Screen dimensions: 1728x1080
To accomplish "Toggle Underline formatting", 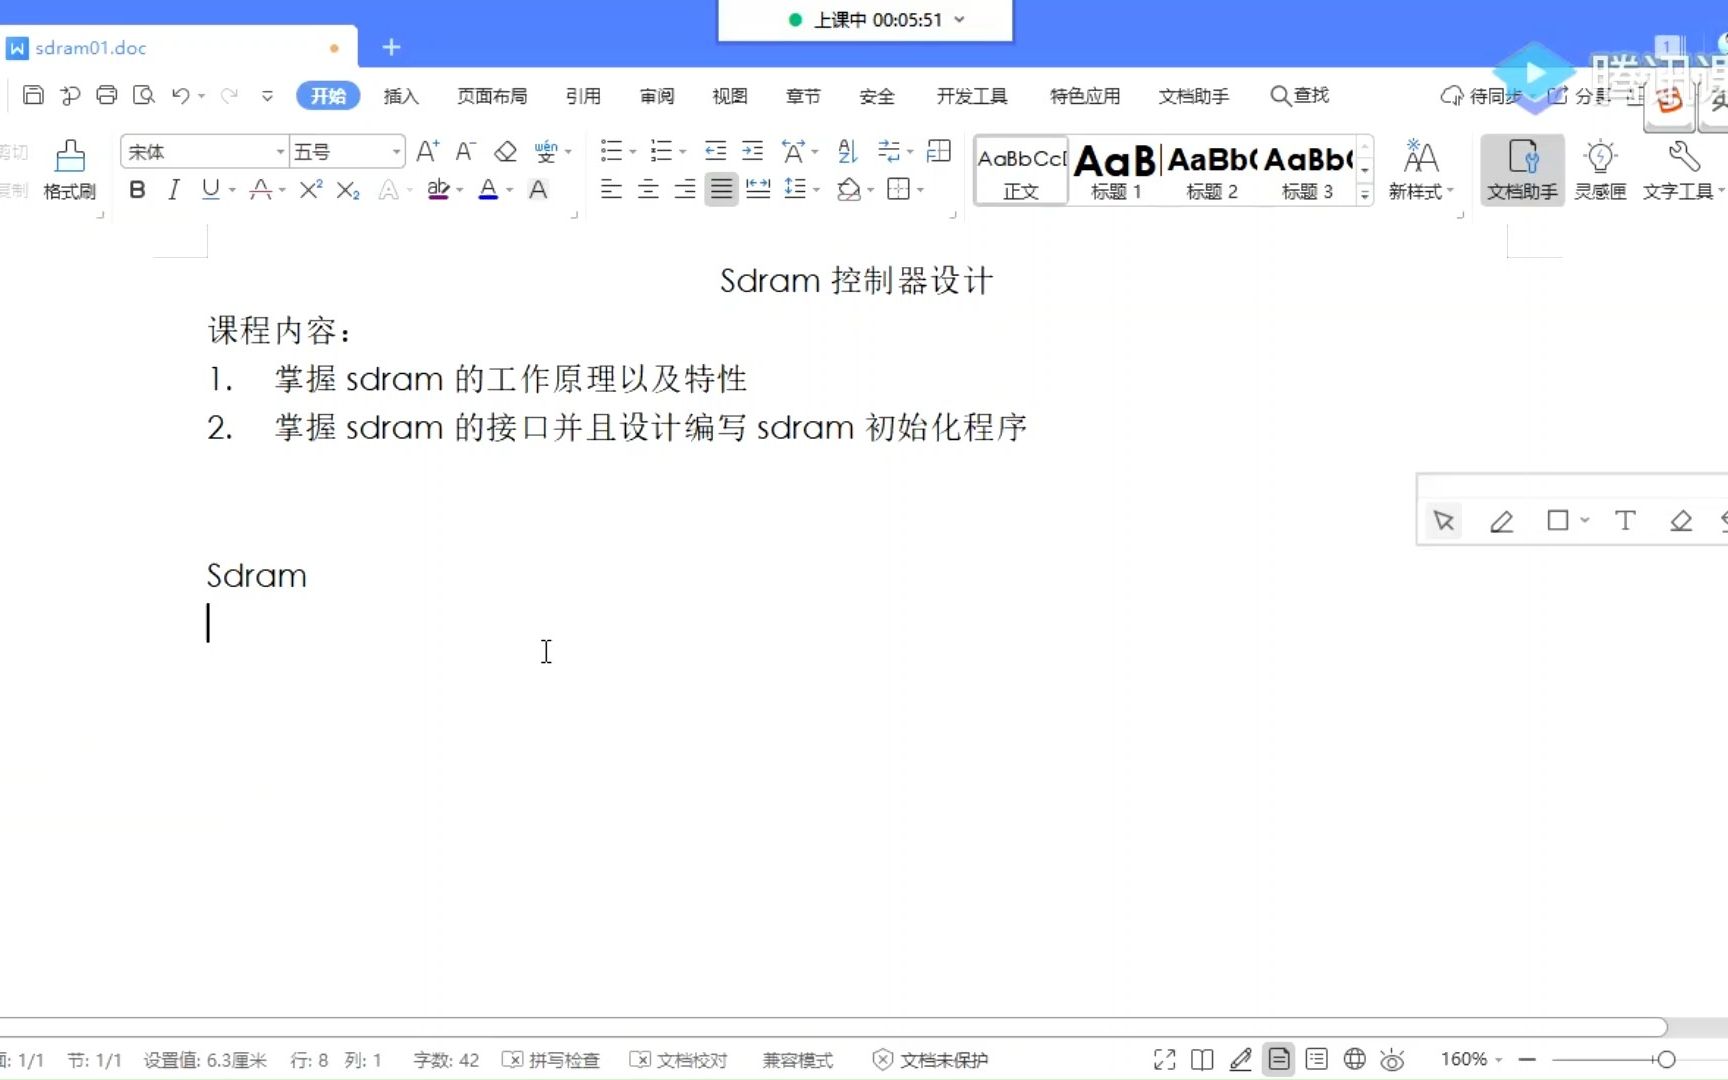I will click(210, 189).
